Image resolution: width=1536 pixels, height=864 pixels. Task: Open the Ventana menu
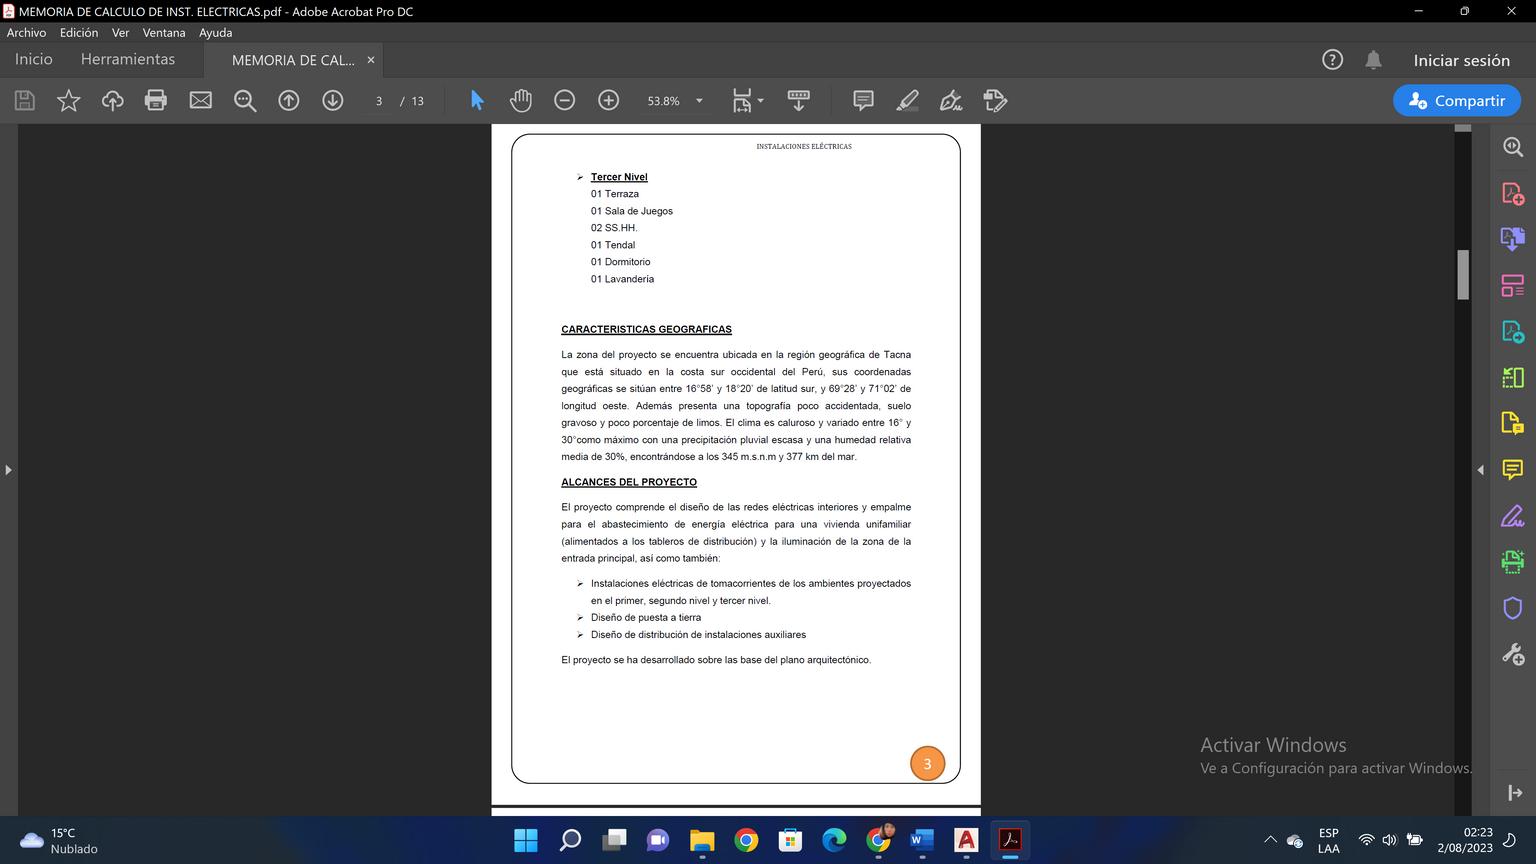(164, 33)
